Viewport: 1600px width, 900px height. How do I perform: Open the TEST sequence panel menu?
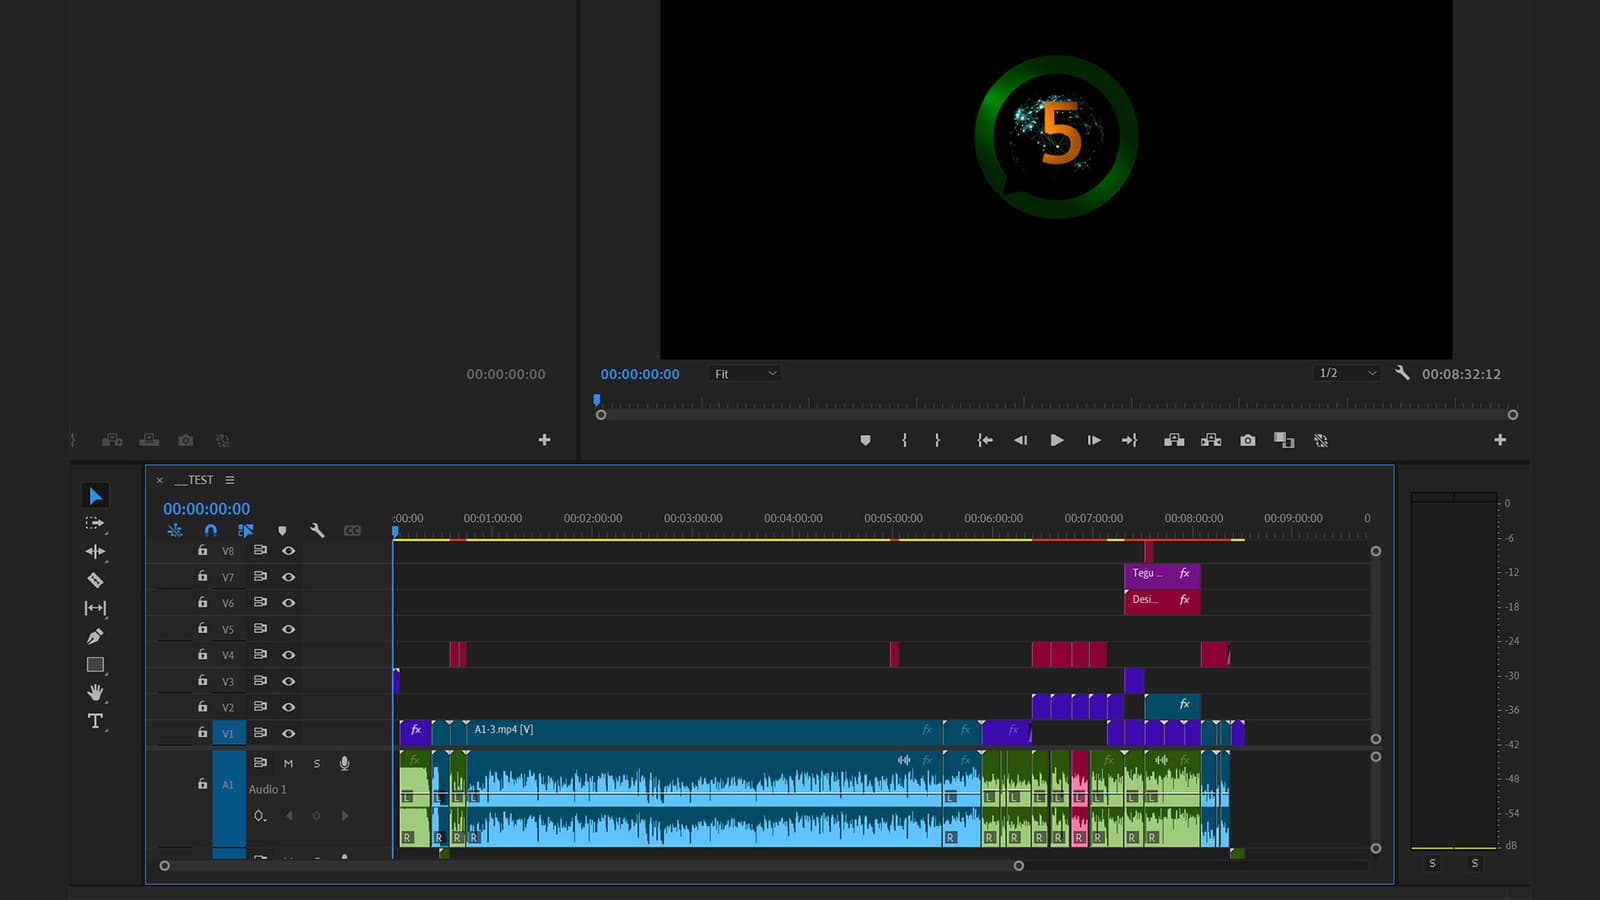tap(230, 480)
